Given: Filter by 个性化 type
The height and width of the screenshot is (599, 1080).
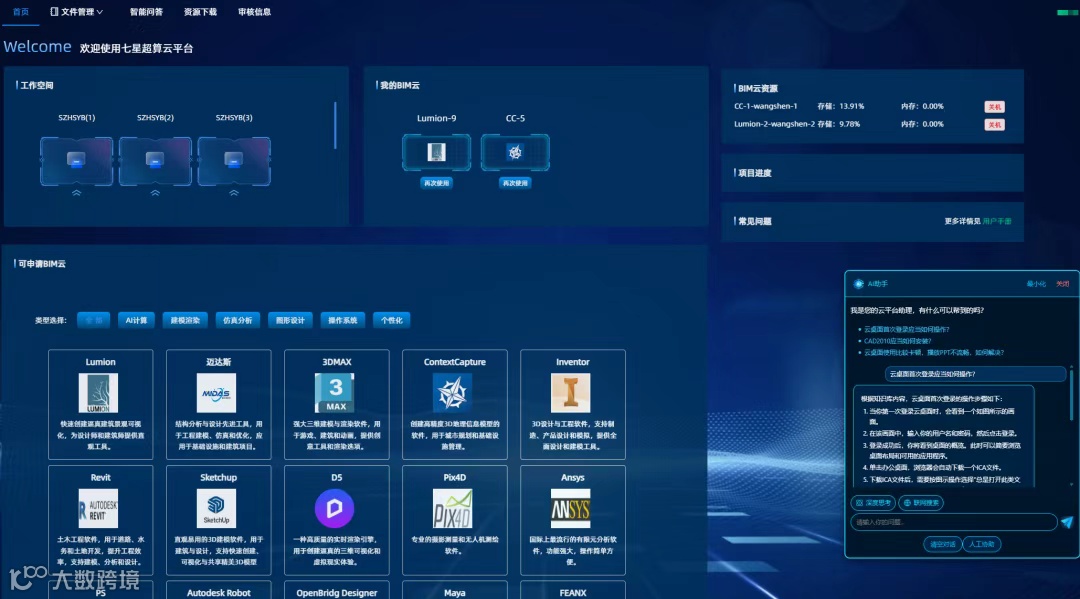Looking at the screenshot, I should coord(392,320).
